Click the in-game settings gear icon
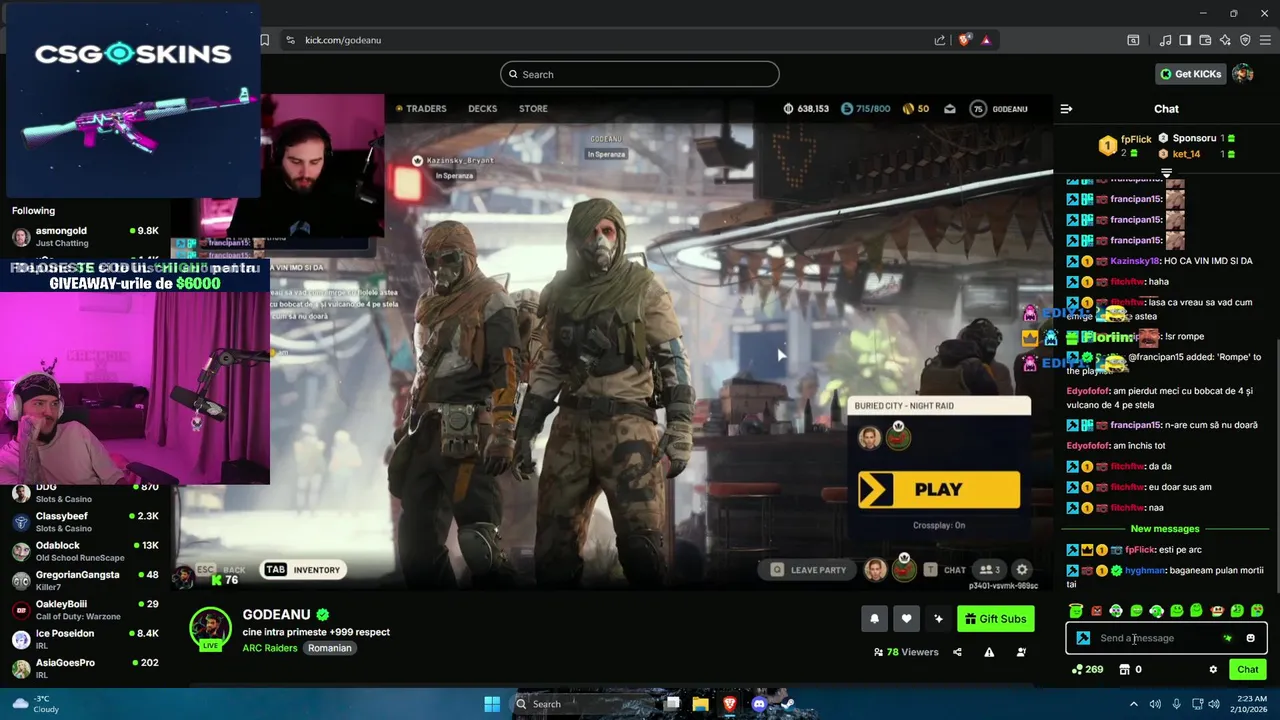The image size is (1280, 720). pos(1022,570)
